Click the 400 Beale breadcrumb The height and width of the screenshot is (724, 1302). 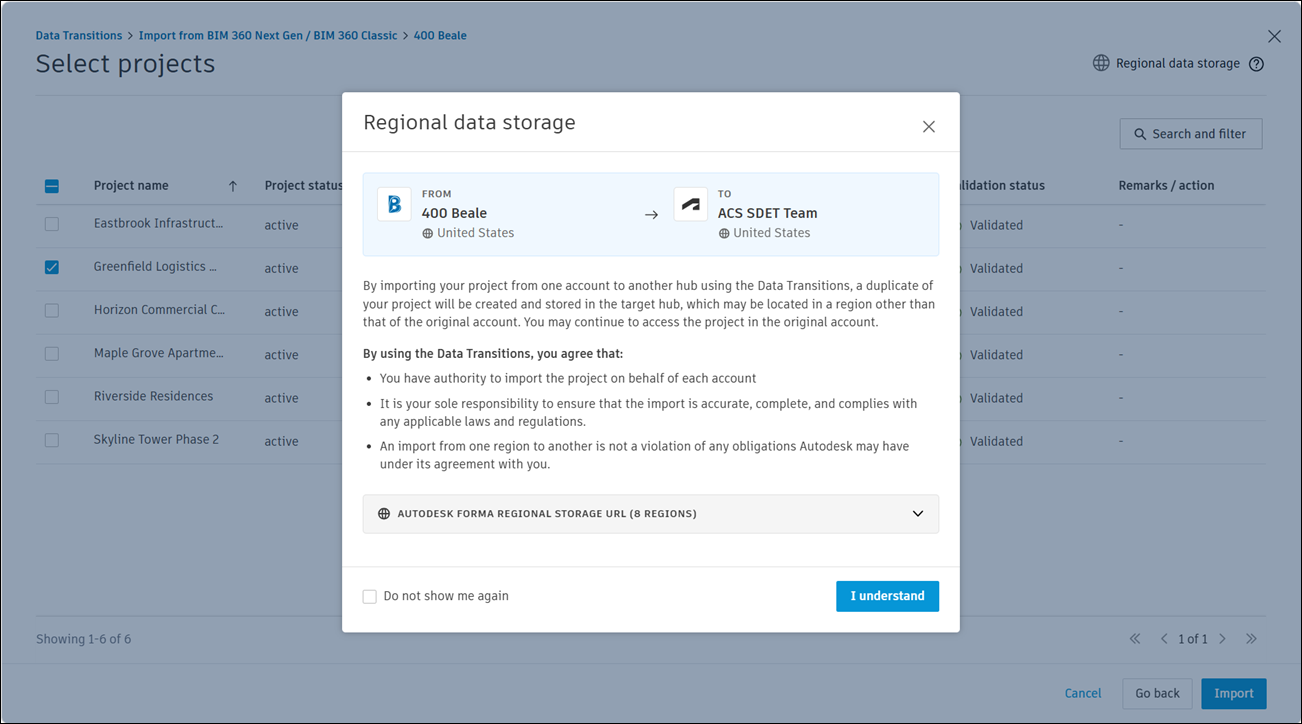pos(440,36)
